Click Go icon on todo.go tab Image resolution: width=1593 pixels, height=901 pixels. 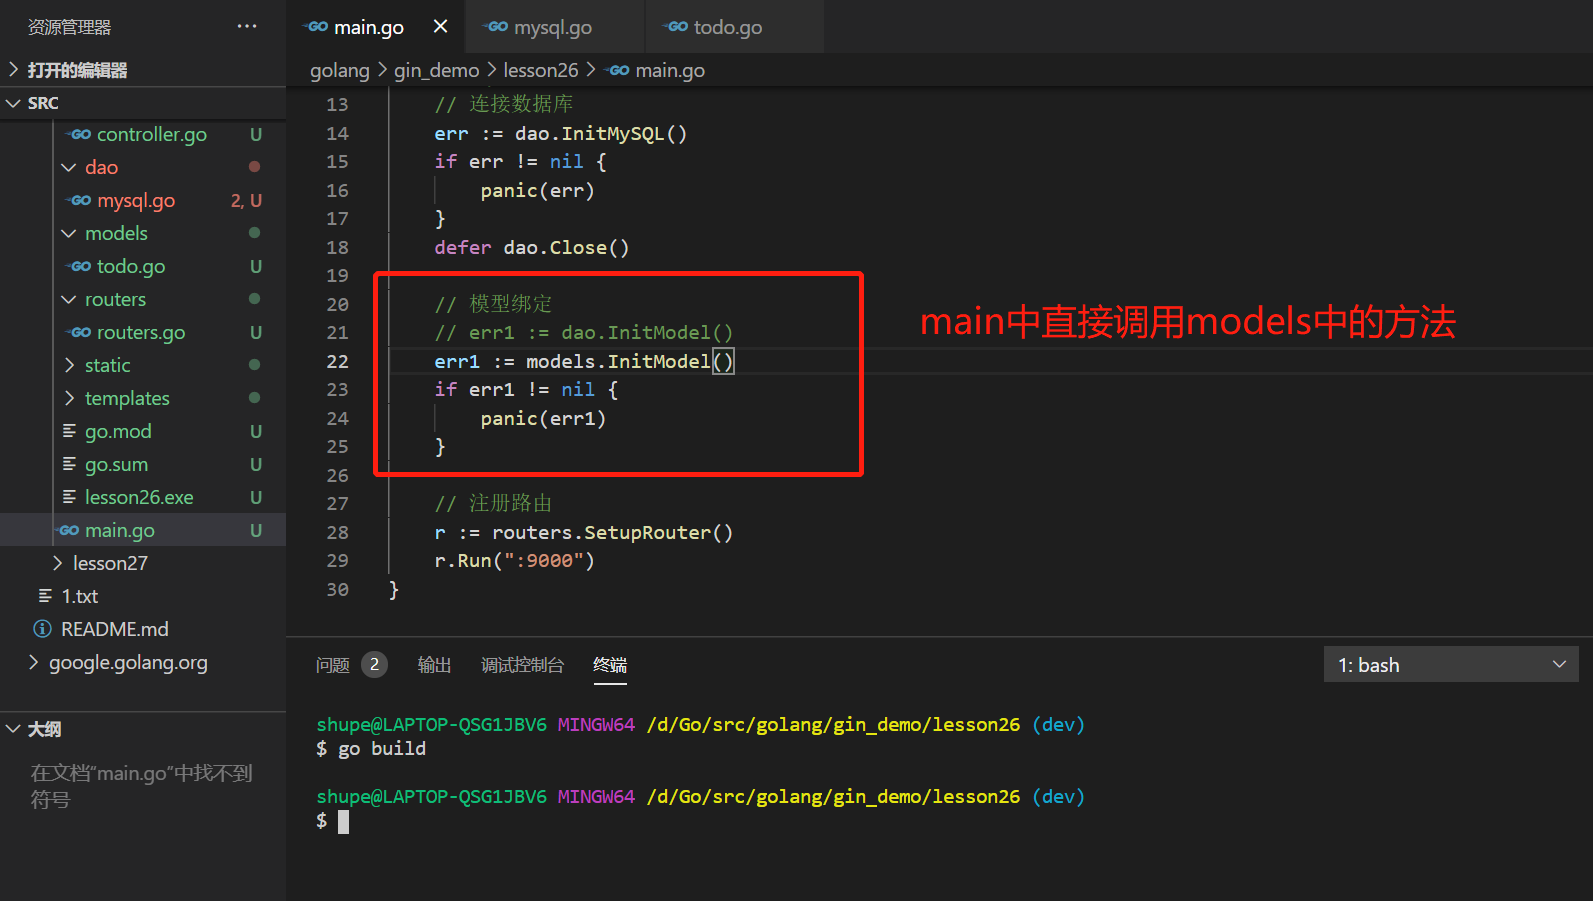pos(677,27)
